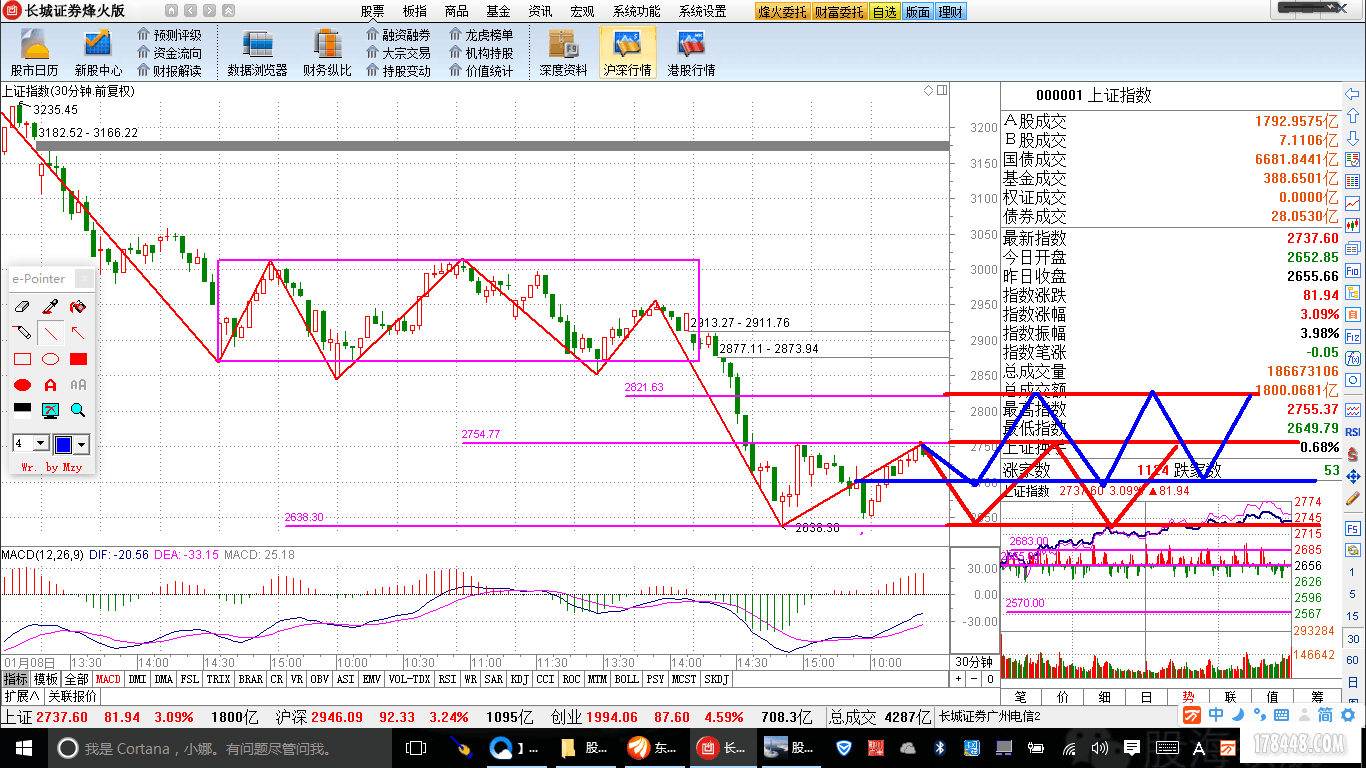Select the filled red ellipse tool

click(x=22, y=385)
